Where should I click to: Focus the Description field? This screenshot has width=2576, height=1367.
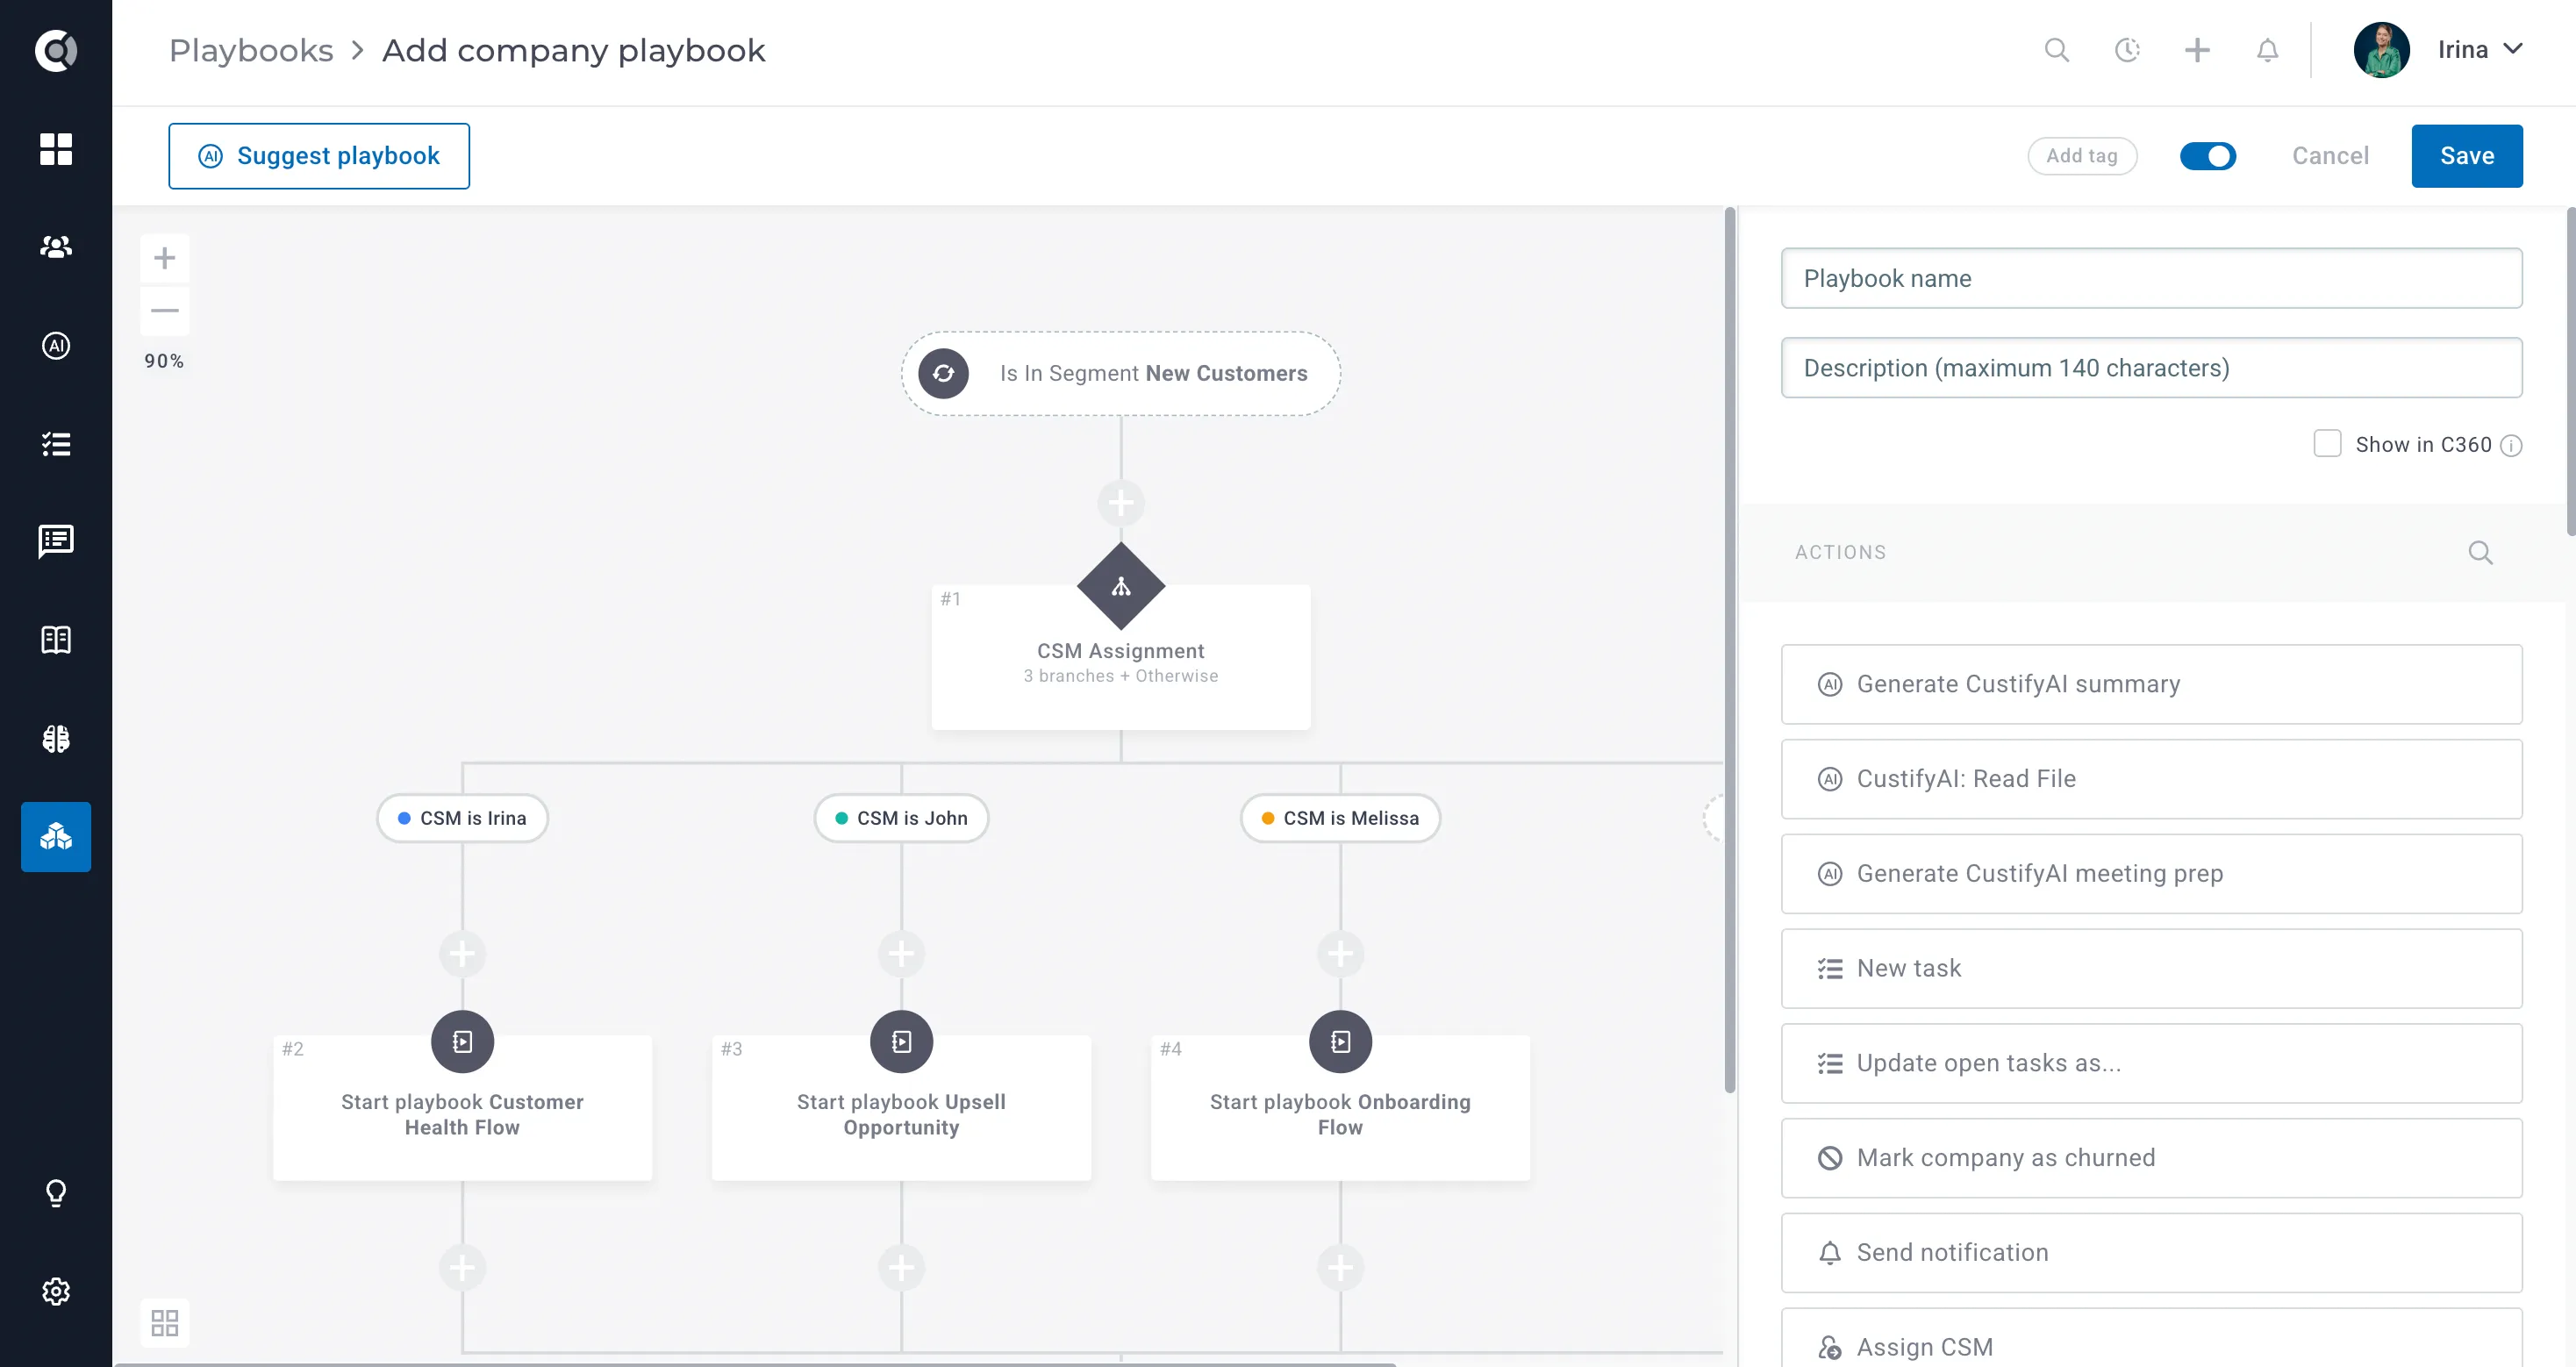coord(2151,368)
